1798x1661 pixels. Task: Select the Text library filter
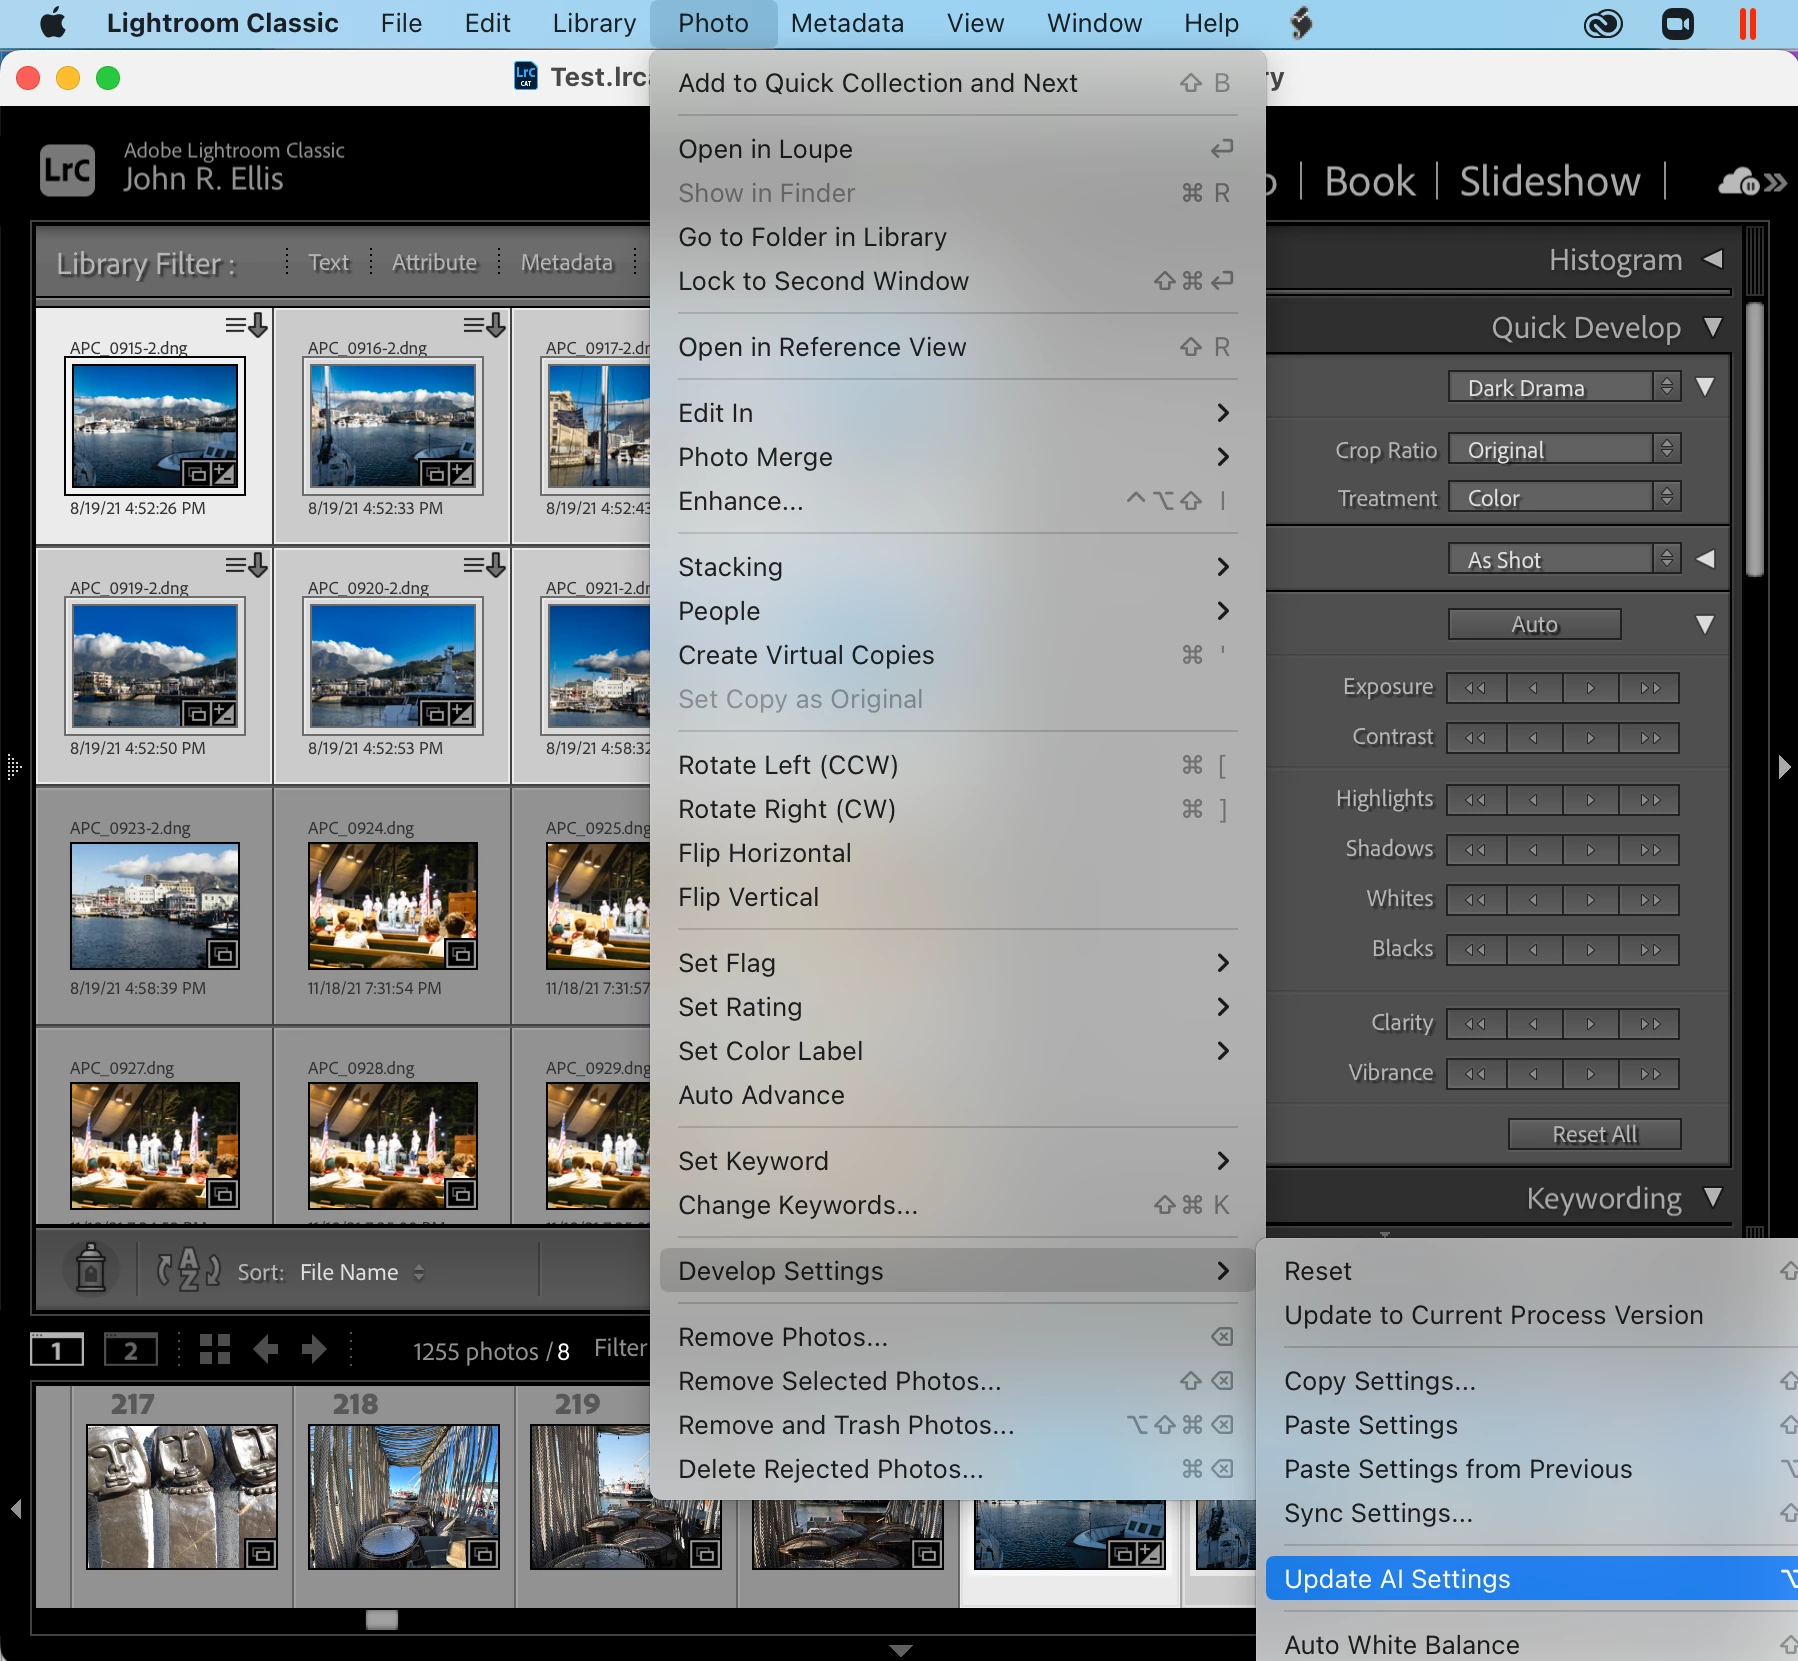pyautogui.click(x=329, y=262)
